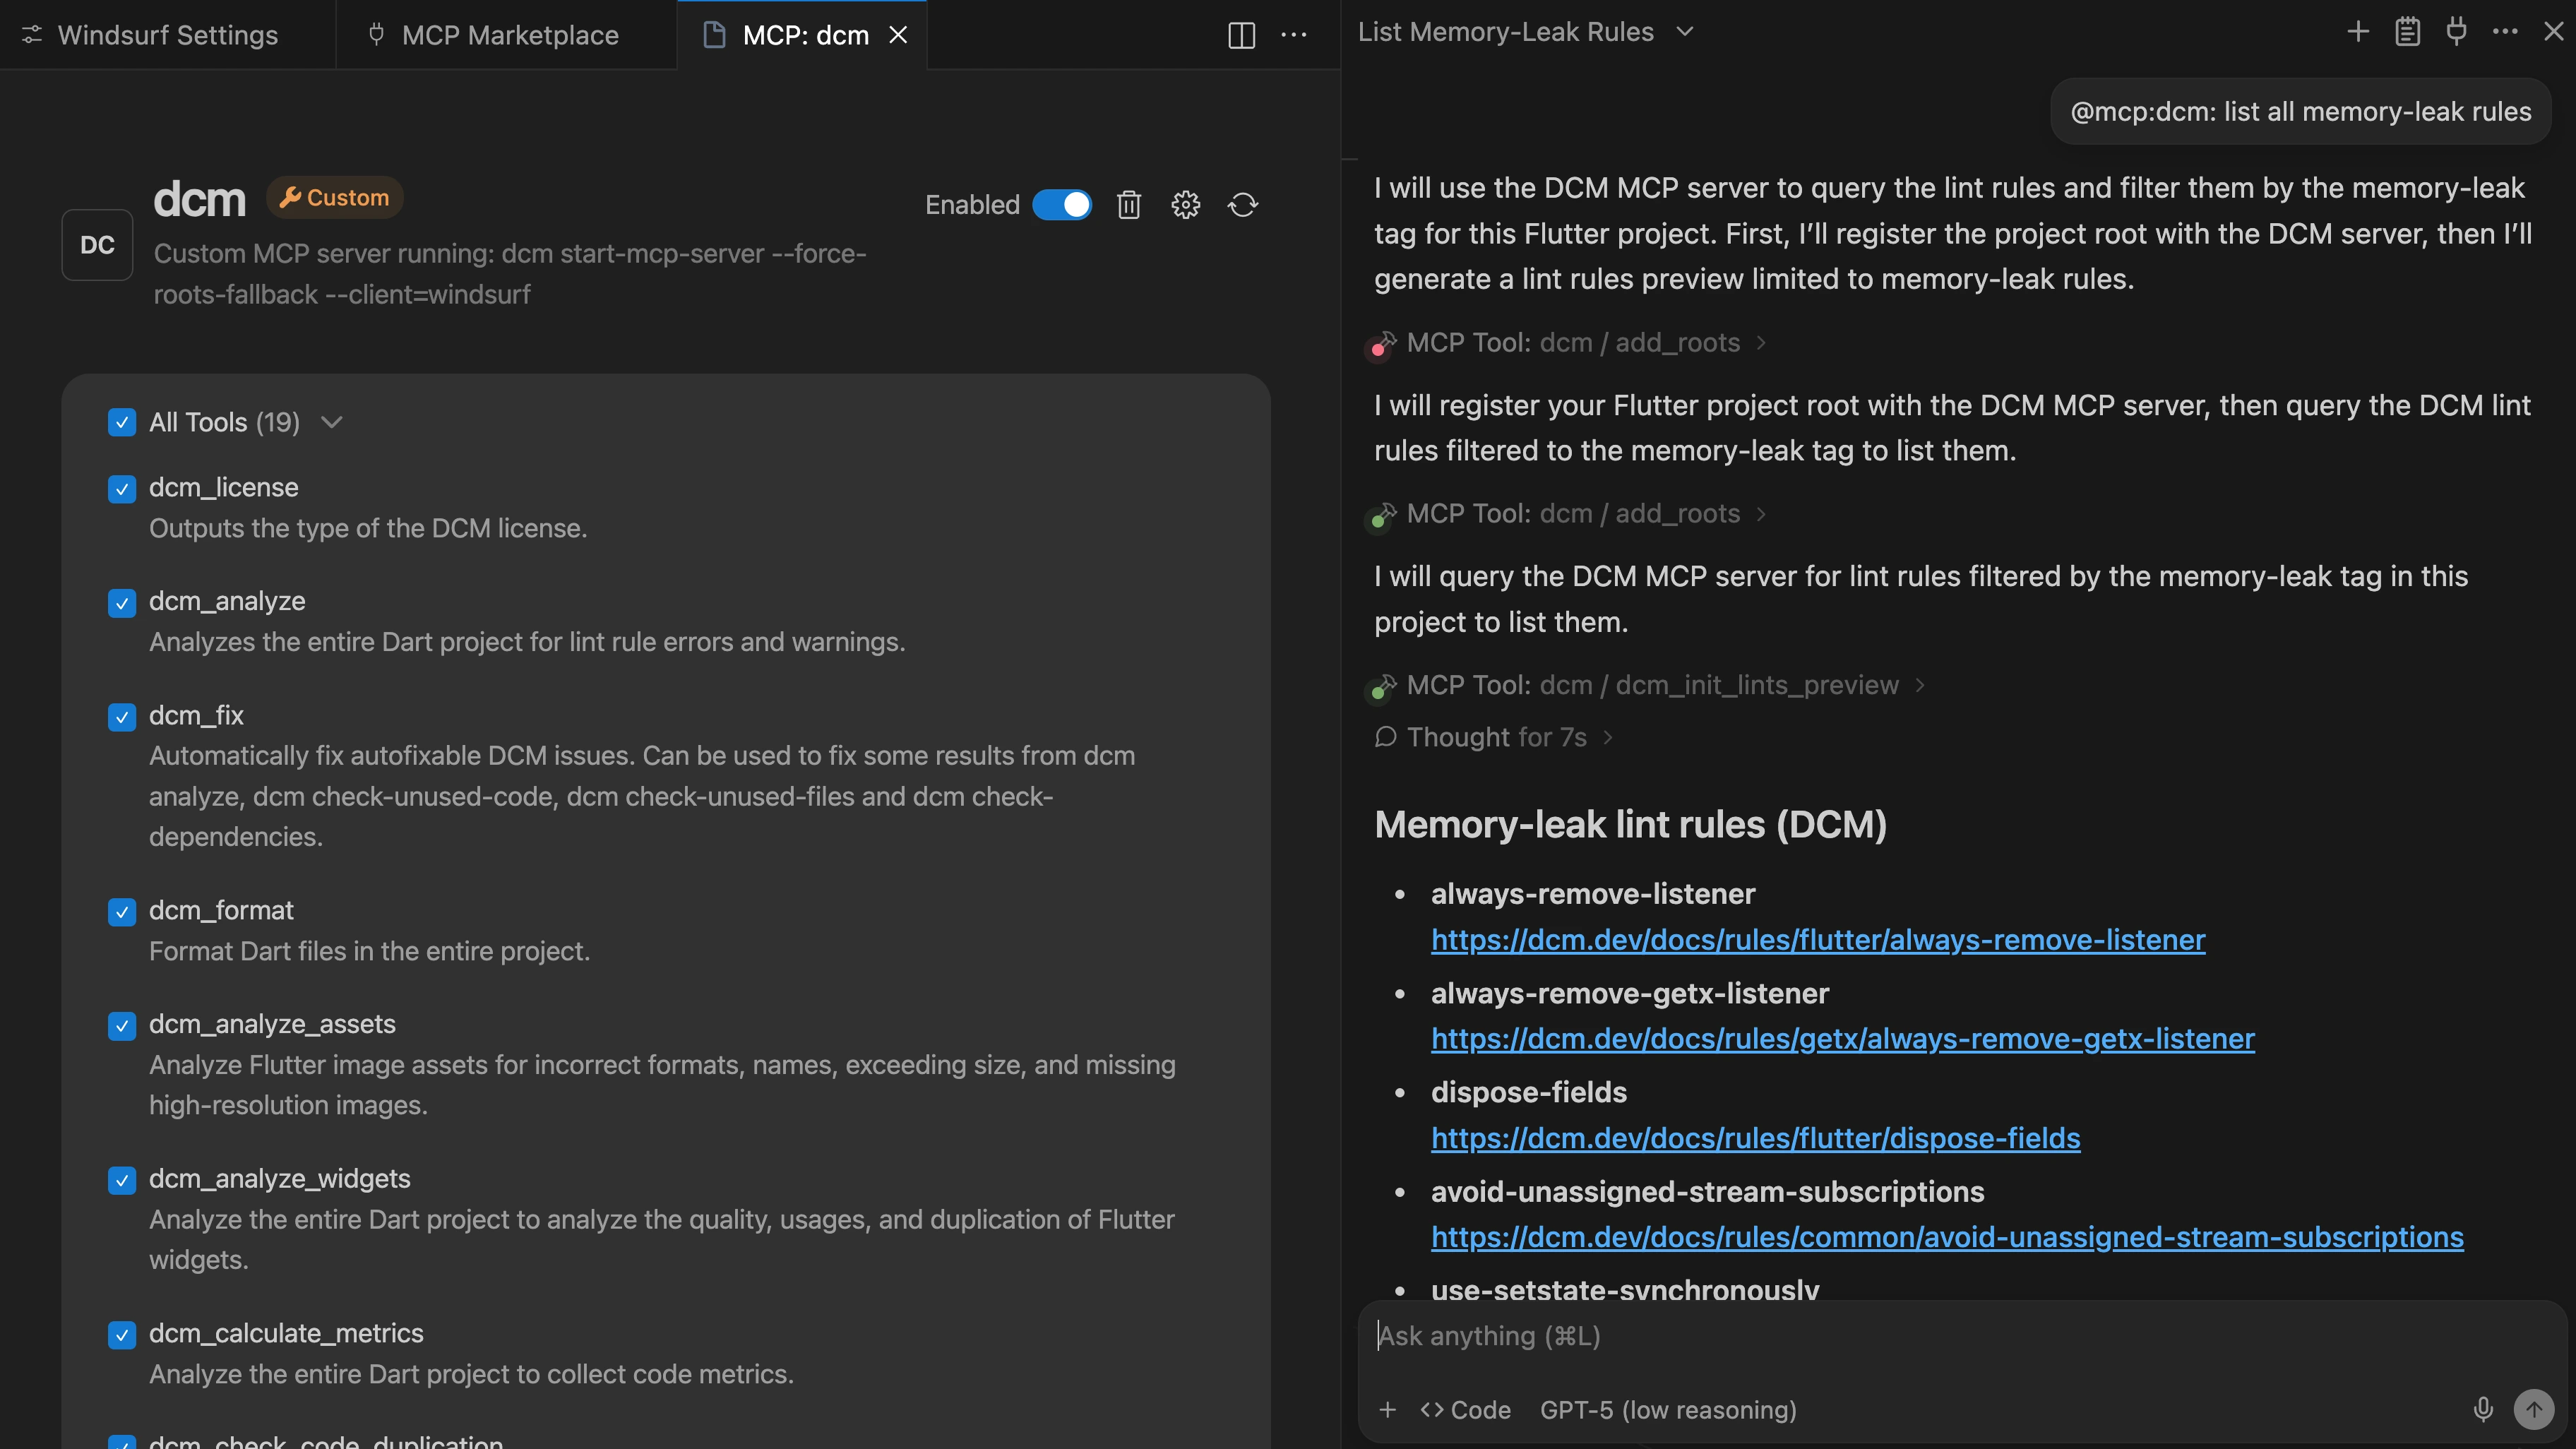Delete the dcm server with trash icon
The height and width of the screenshot is (1449, 2576).
point(1128,205)
